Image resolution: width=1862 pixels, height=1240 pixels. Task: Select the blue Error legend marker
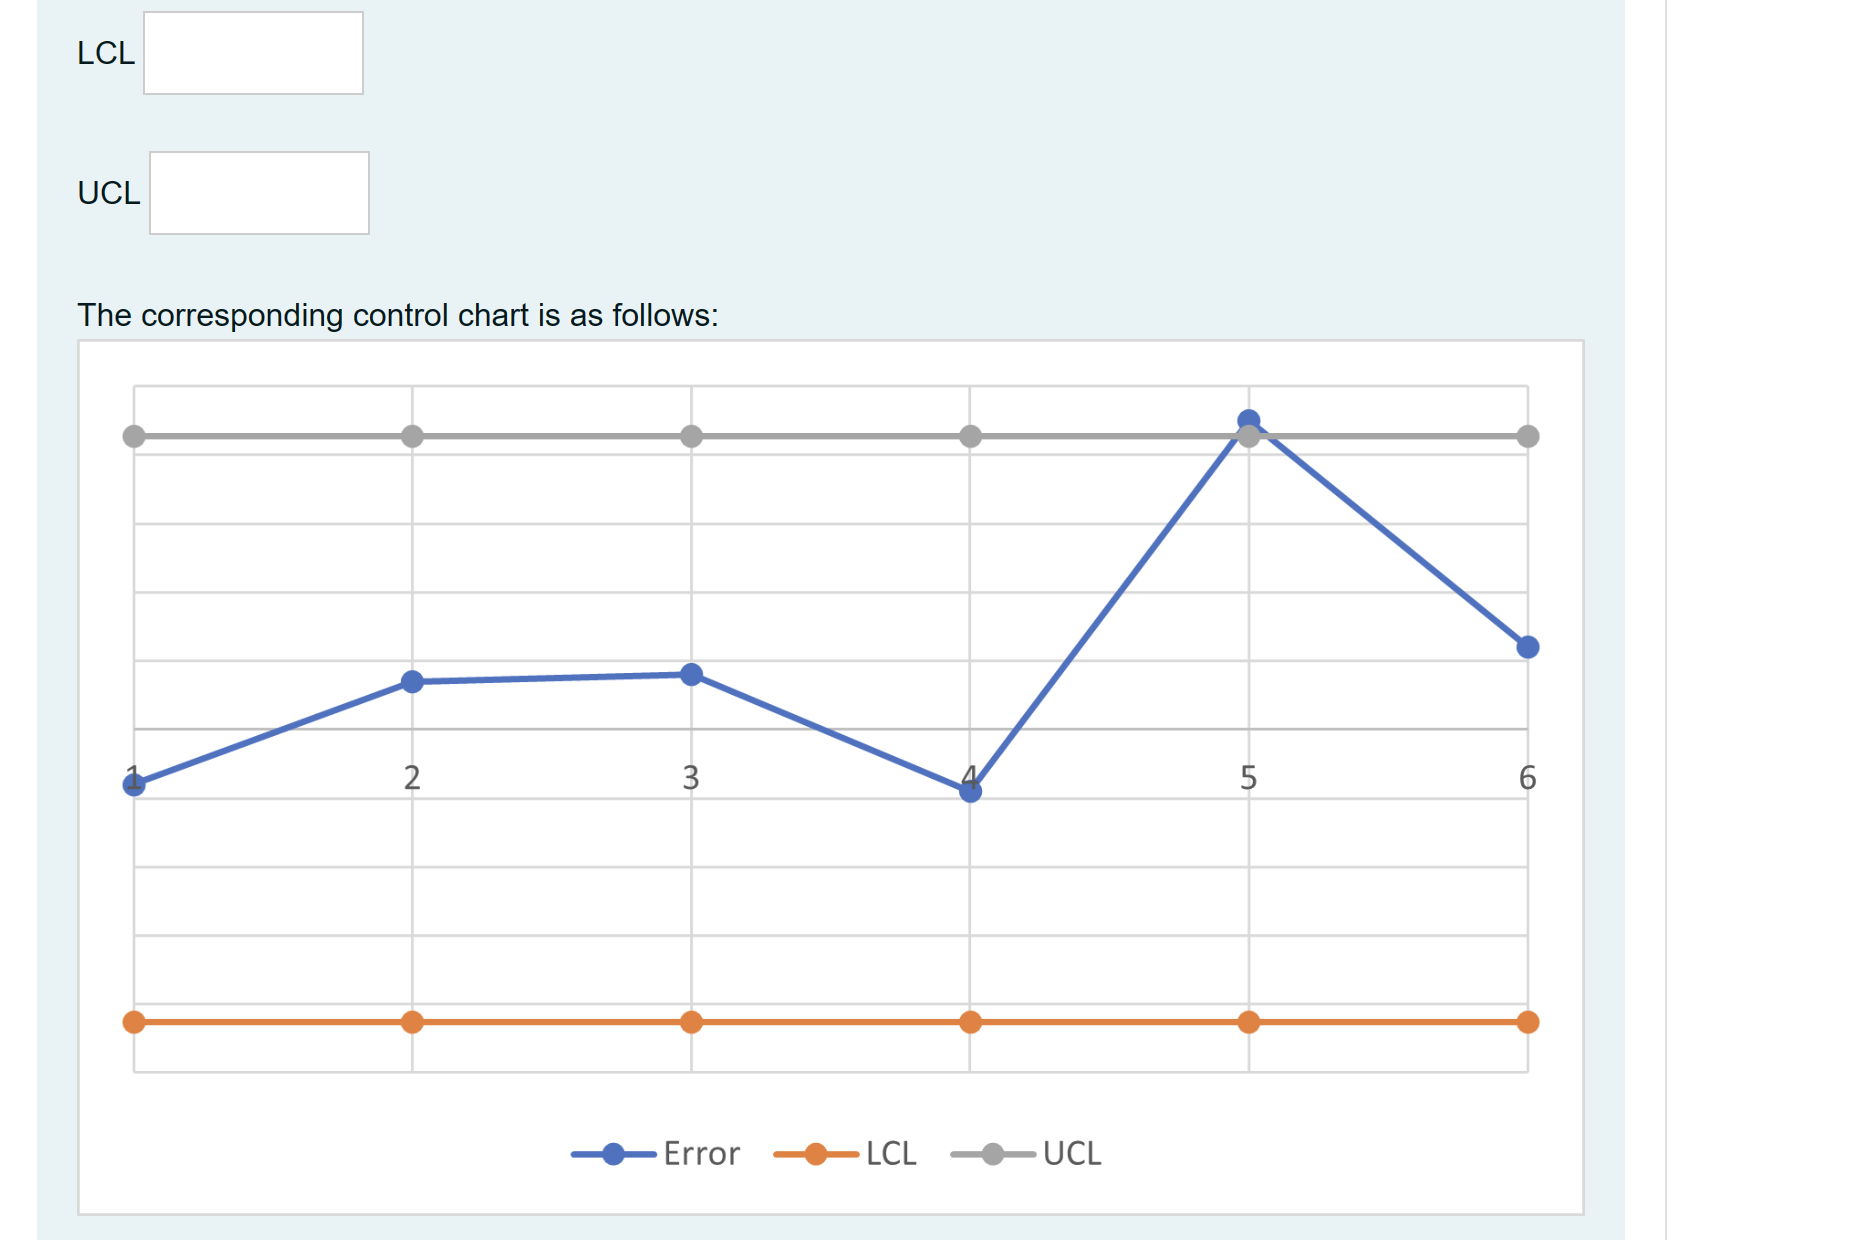612,1153
